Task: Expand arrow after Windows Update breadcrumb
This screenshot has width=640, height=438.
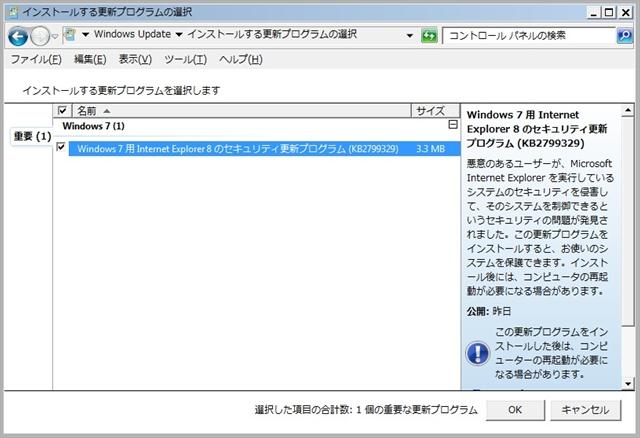Action: pyautogui.click(x=179, y=35)
